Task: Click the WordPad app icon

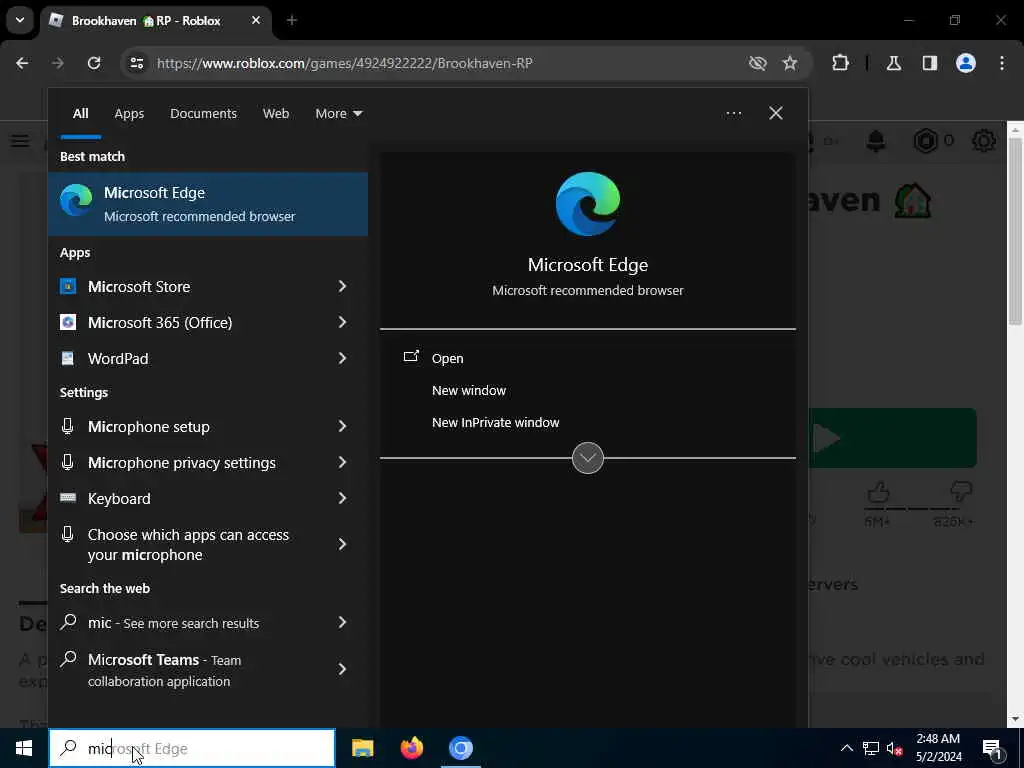Action: [x=68, y=358]
